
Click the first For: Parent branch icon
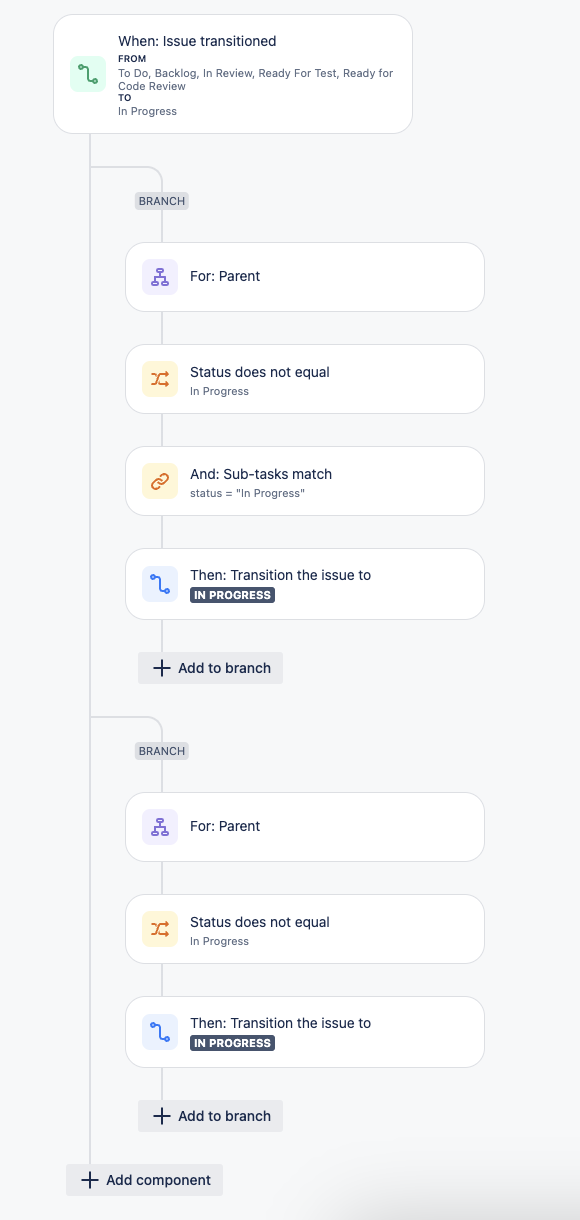(x=159, y=276)
